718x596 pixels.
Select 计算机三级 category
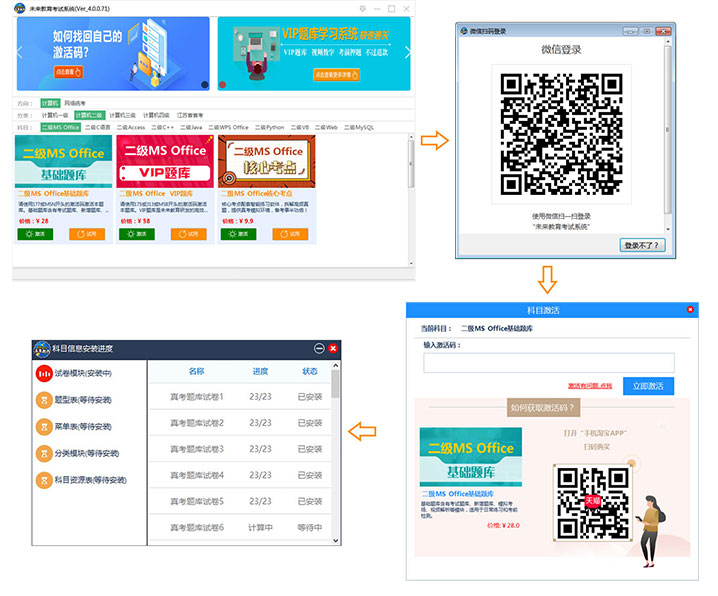pos(123,115)
